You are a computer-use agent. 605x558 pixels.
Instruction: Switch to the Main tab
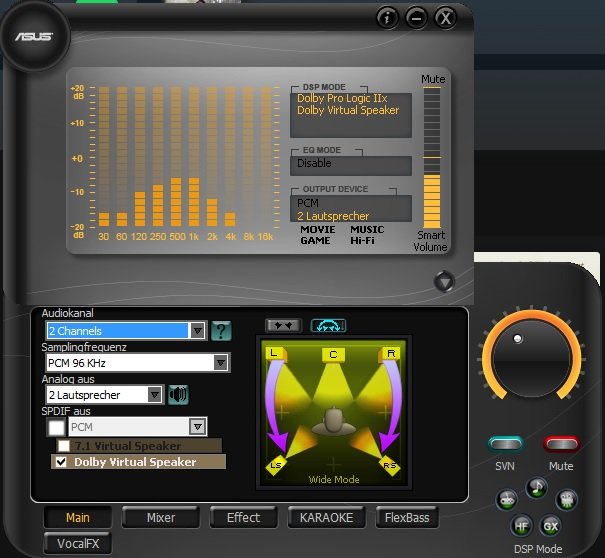pos(78,517)
